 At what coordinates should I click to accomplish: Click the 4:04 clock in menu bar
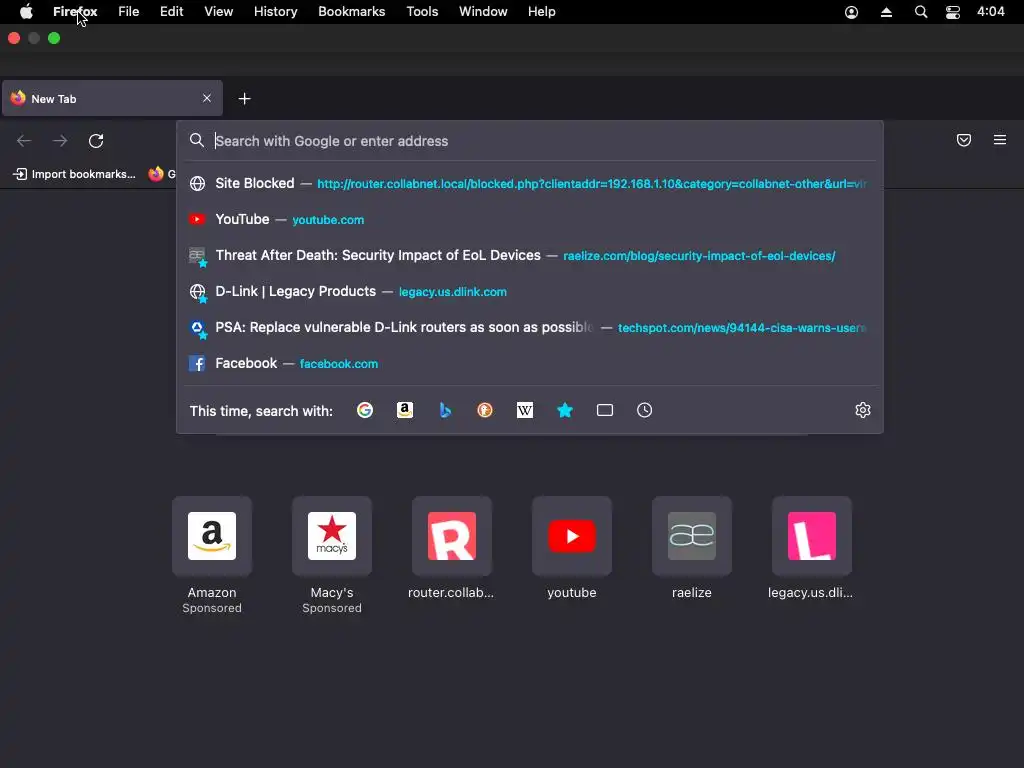coord(991,12)
